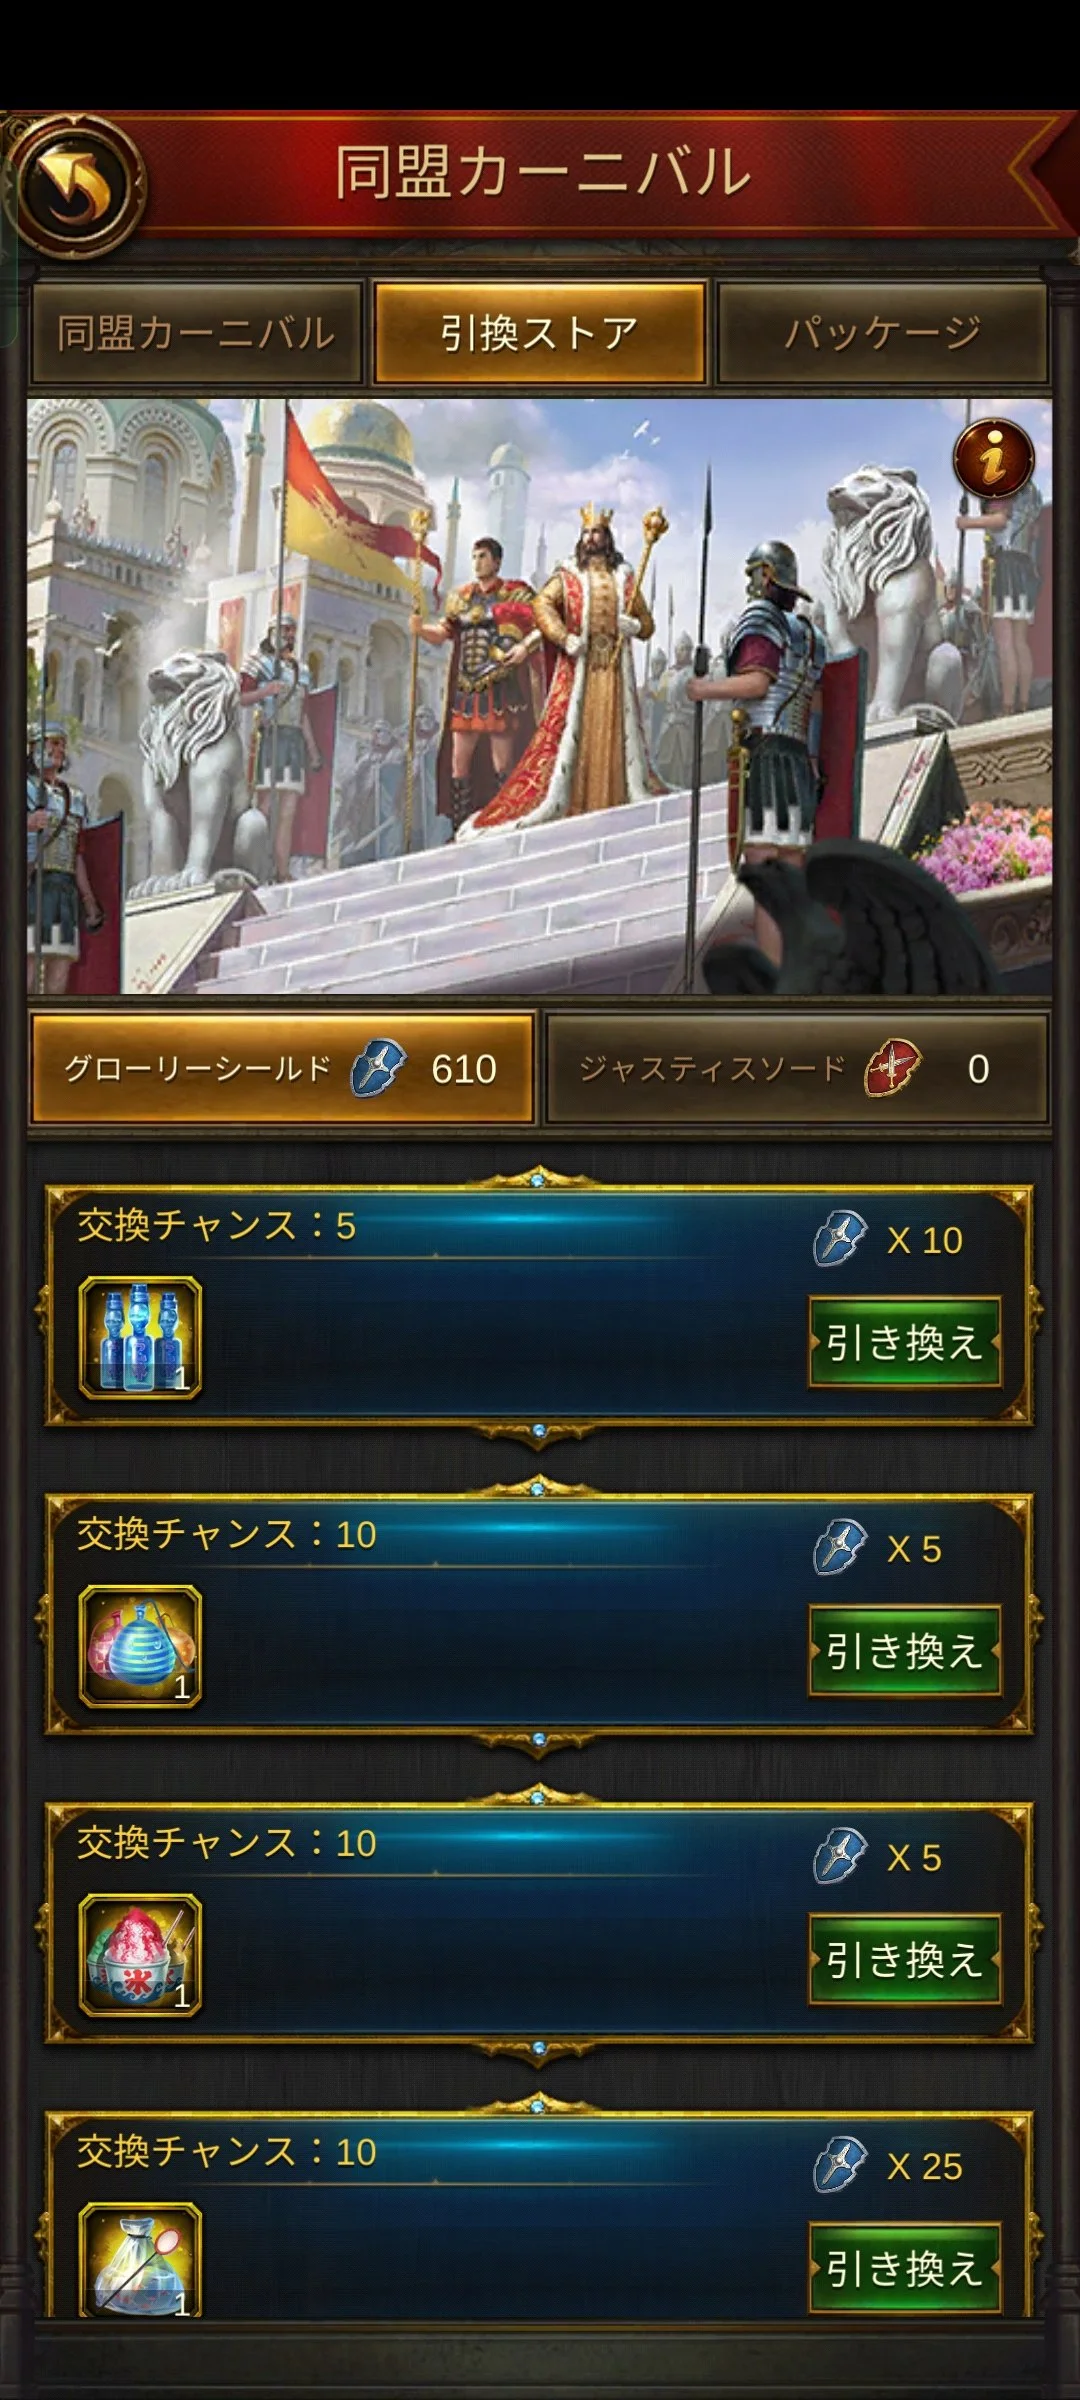Tap the blue water balloon item icon
The image size is (1080, 2400).
140,1646
